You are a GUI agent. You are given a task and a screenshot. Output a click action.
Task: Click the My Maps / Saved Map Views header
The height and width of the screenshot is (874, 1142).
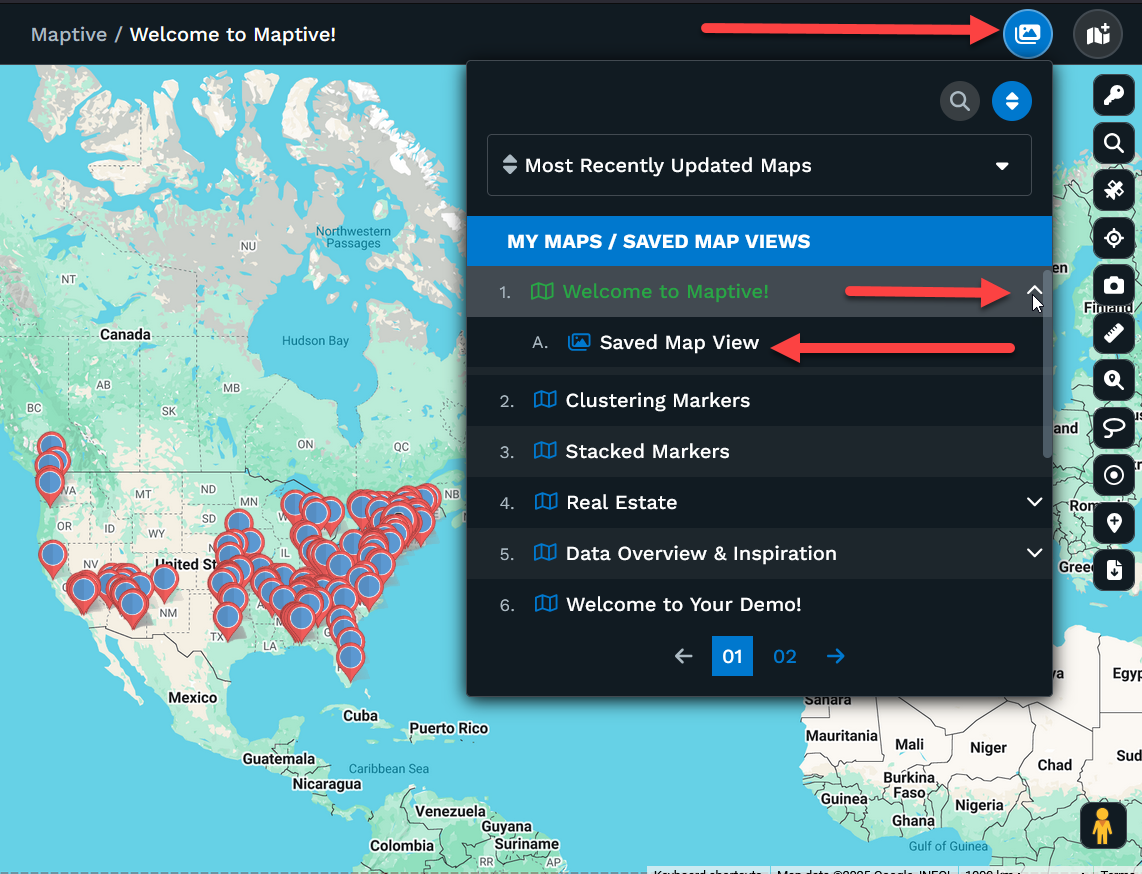point(759,241)
